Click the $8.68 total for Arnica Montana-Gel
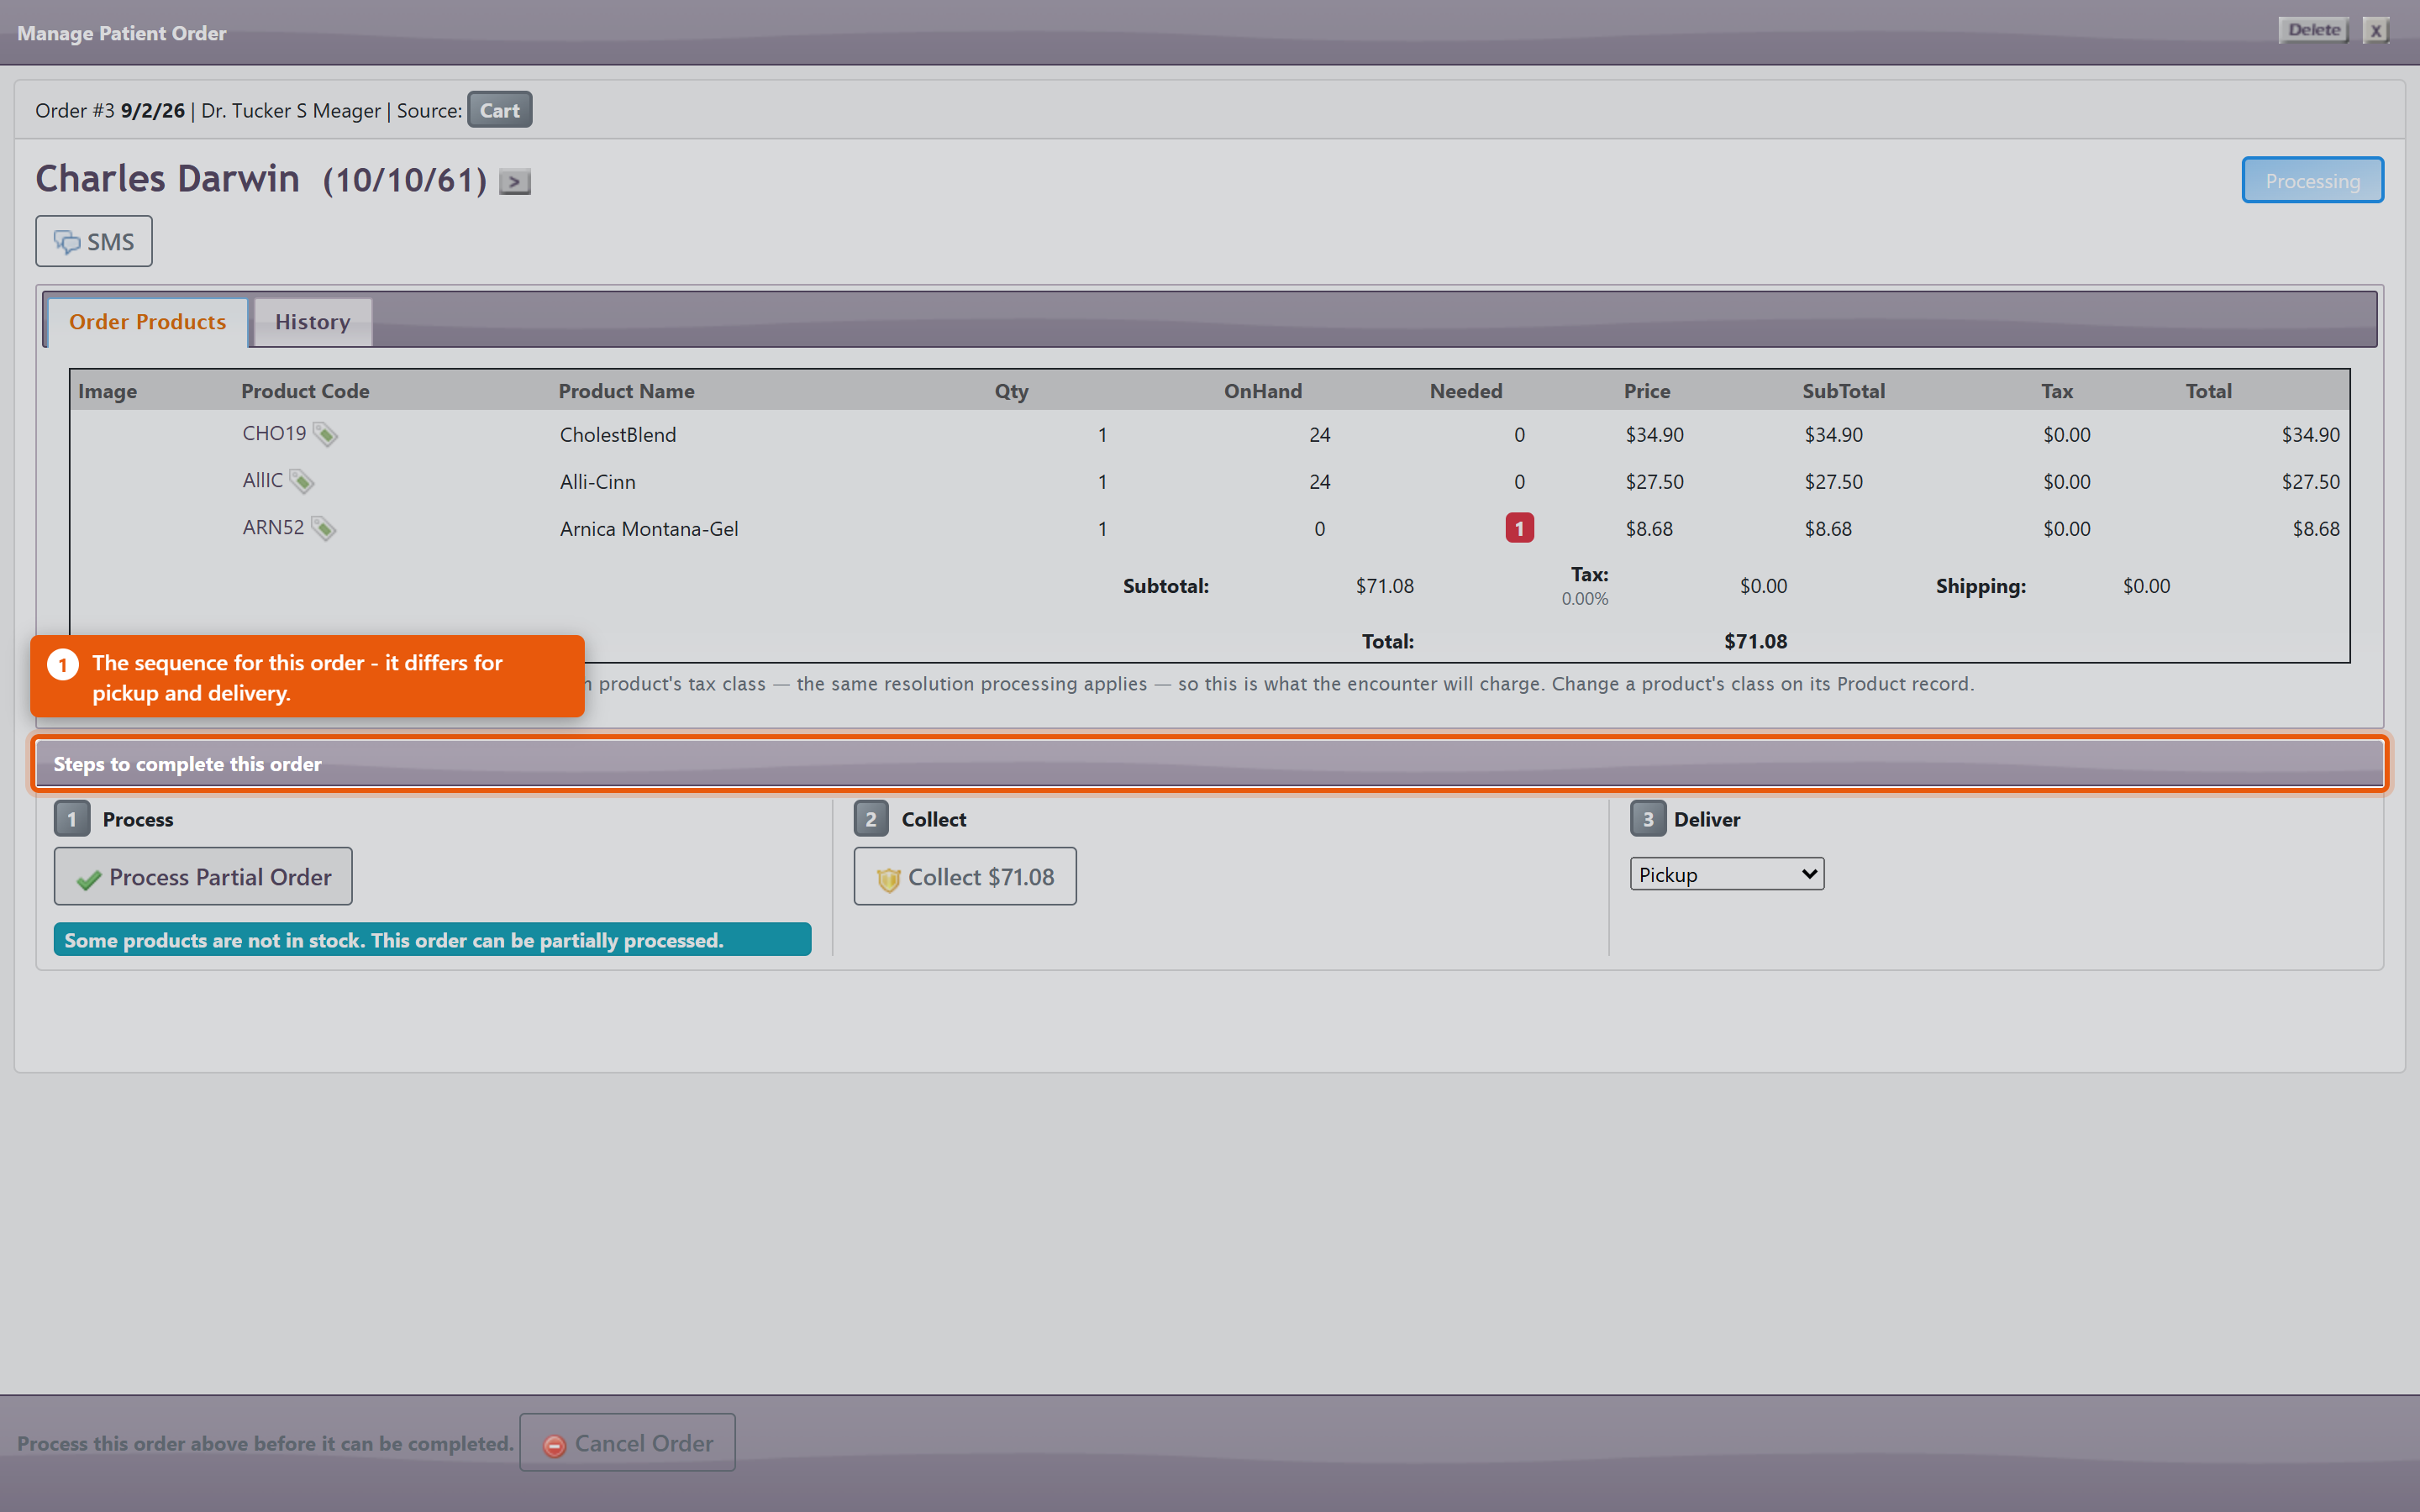This screenshot has width=2420, height=1512. (2316, 528)
